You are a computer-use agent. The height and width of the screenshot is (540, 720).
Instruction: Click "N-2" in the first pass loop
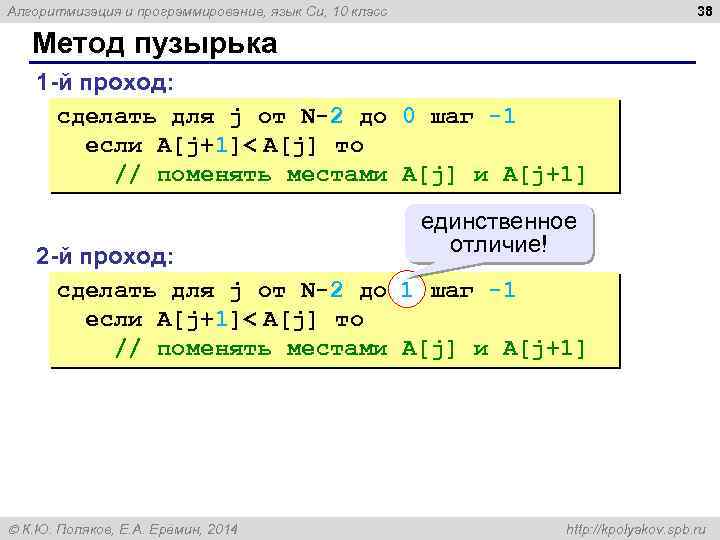(321, 116)
